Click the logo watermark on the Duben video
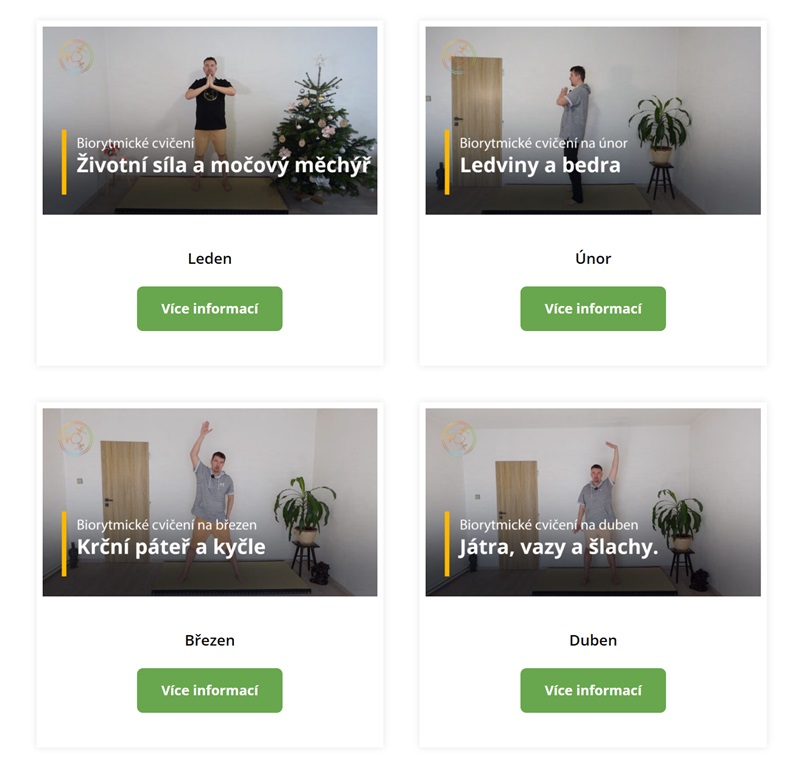 point(459,438)
